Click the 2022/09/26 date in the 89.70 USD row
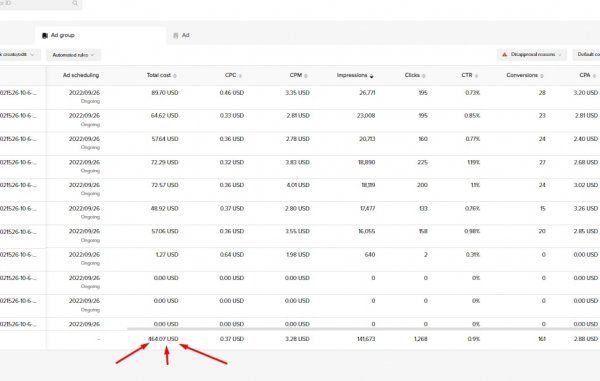Viewport: 600px width, 381px height. (x=84, y=93)
